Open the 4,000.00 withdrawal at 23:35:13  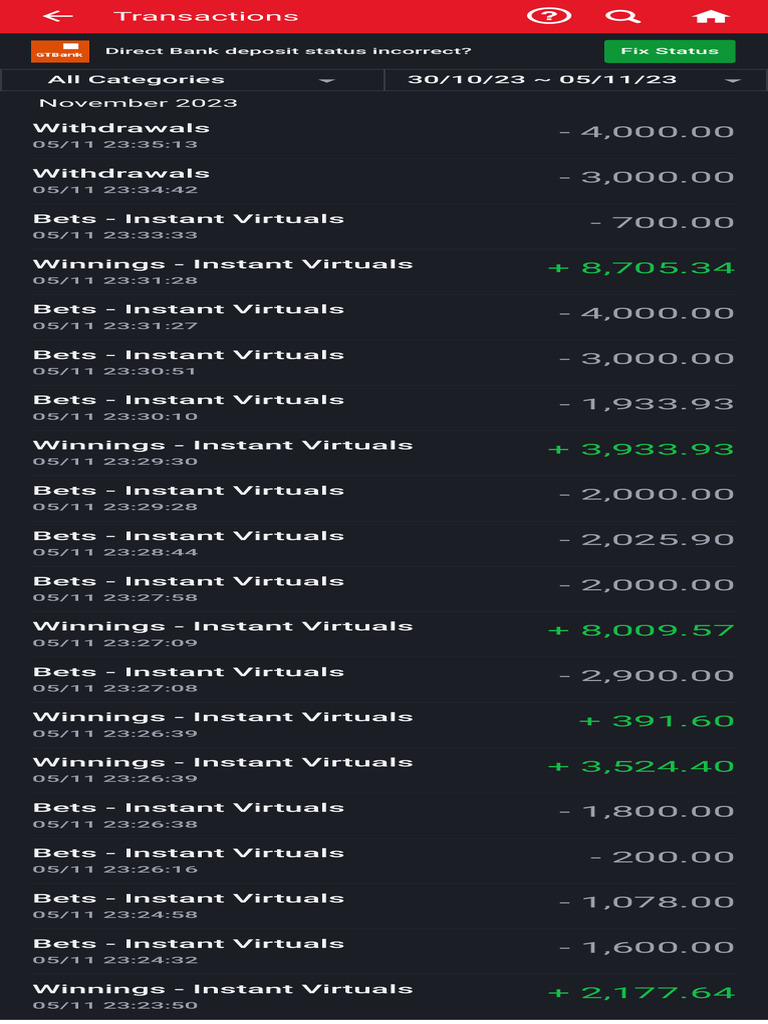coord(384,135)
